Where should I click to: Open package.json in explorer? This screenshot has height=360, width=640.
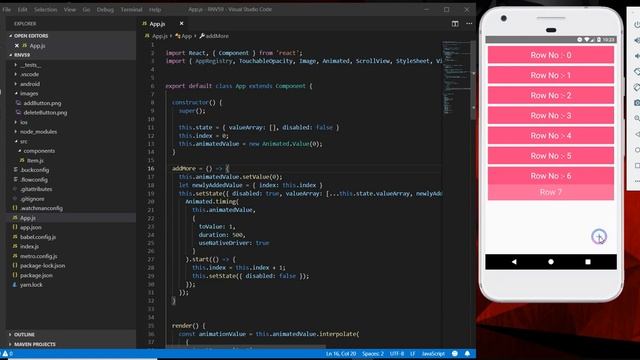click(x=36, y=276)
